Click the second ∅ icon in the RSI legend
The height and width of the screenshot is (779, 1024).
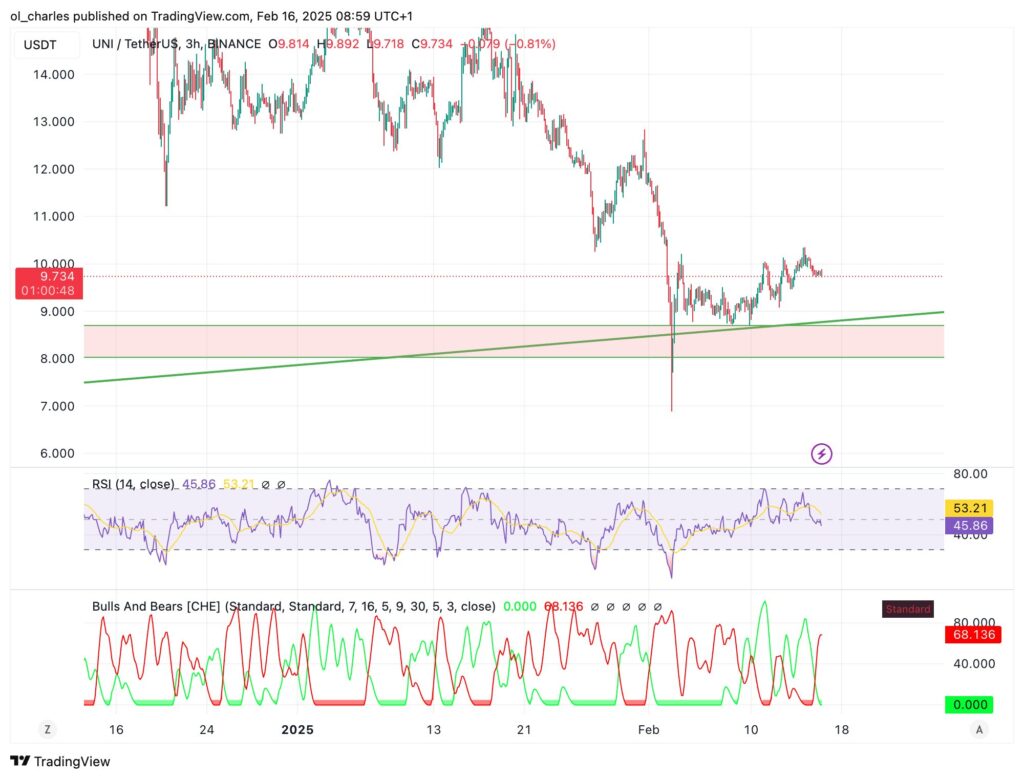(281, 485)
